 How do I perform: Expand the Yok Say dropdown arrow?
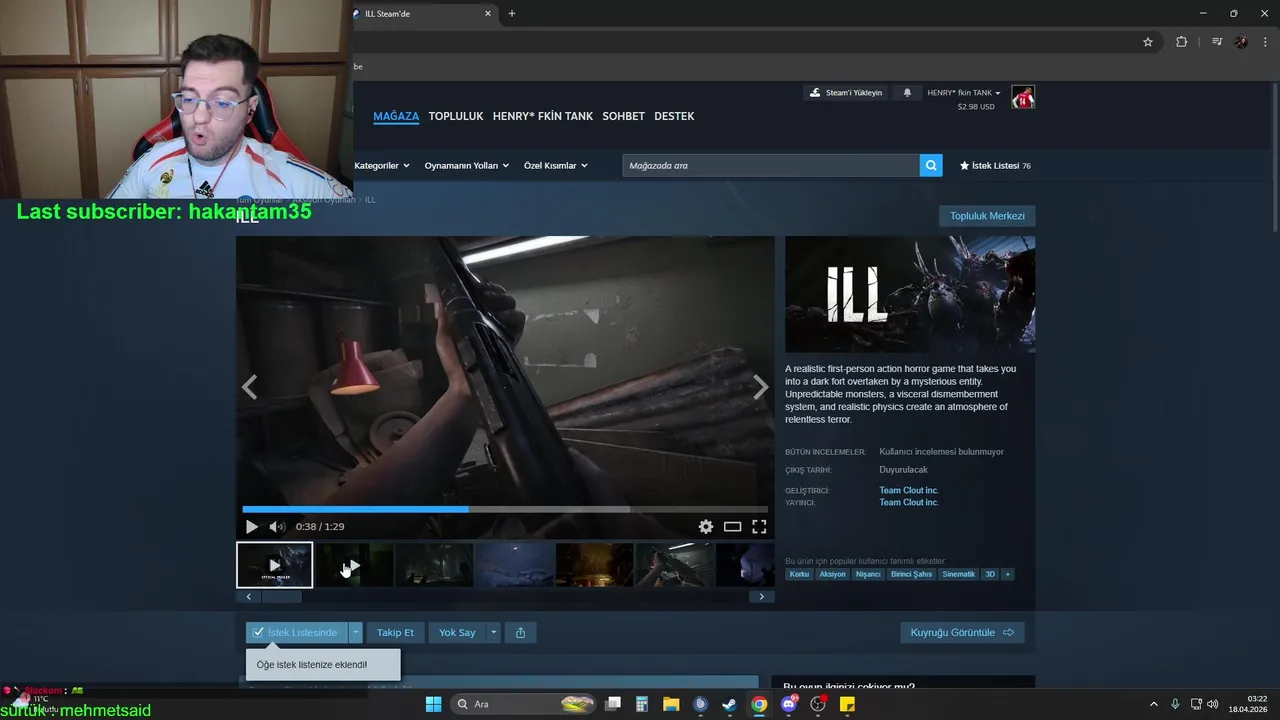click(x=493, y=633)
